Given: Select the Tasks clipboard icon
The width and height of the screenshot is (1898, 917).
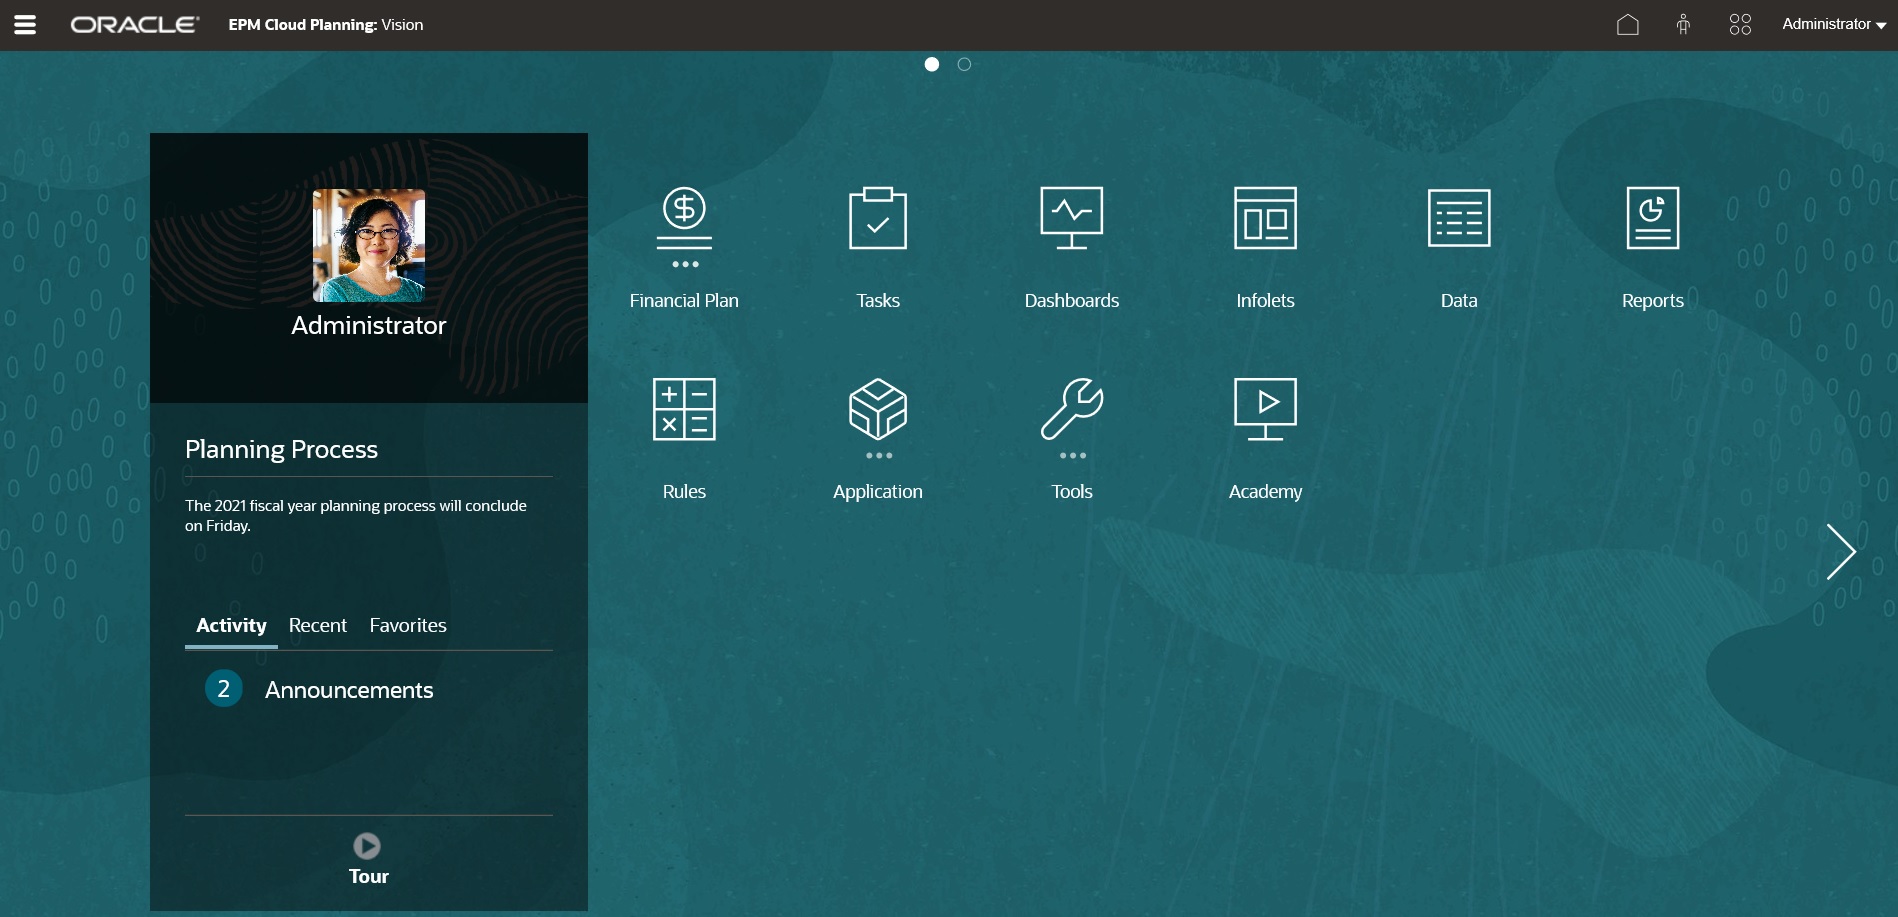Looking at the screenshot, I should click(877, 218).
